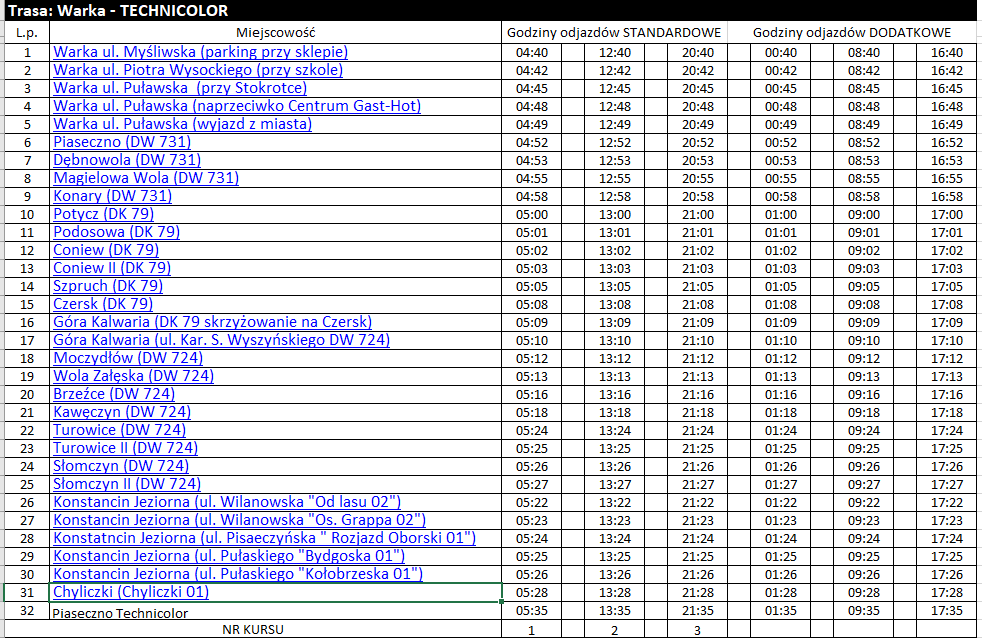982x638 pixels.
Task: Open the Moczydłów (DW 724) link
Action: [128, 358]
